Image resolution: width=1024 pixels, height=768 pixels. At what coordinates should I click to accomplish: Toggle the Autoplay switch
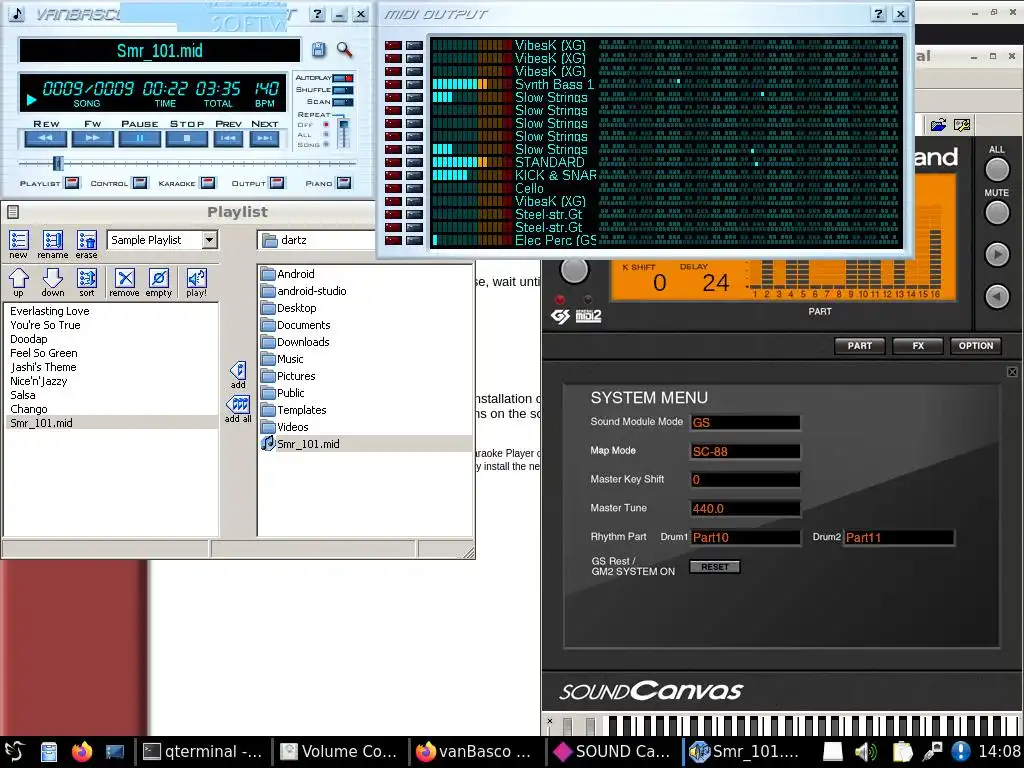pos(343,78)
